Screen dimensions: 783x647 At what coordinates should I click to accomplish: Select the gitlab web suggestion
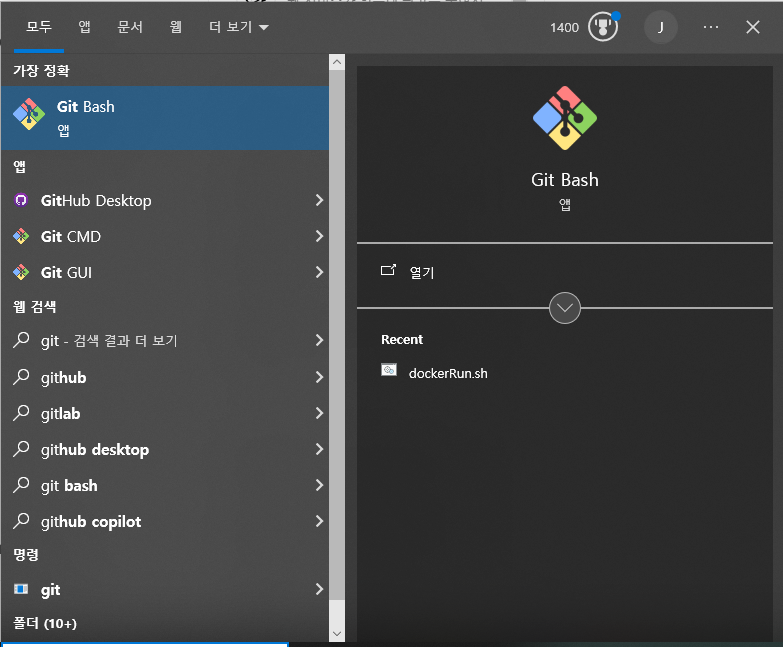165,413
